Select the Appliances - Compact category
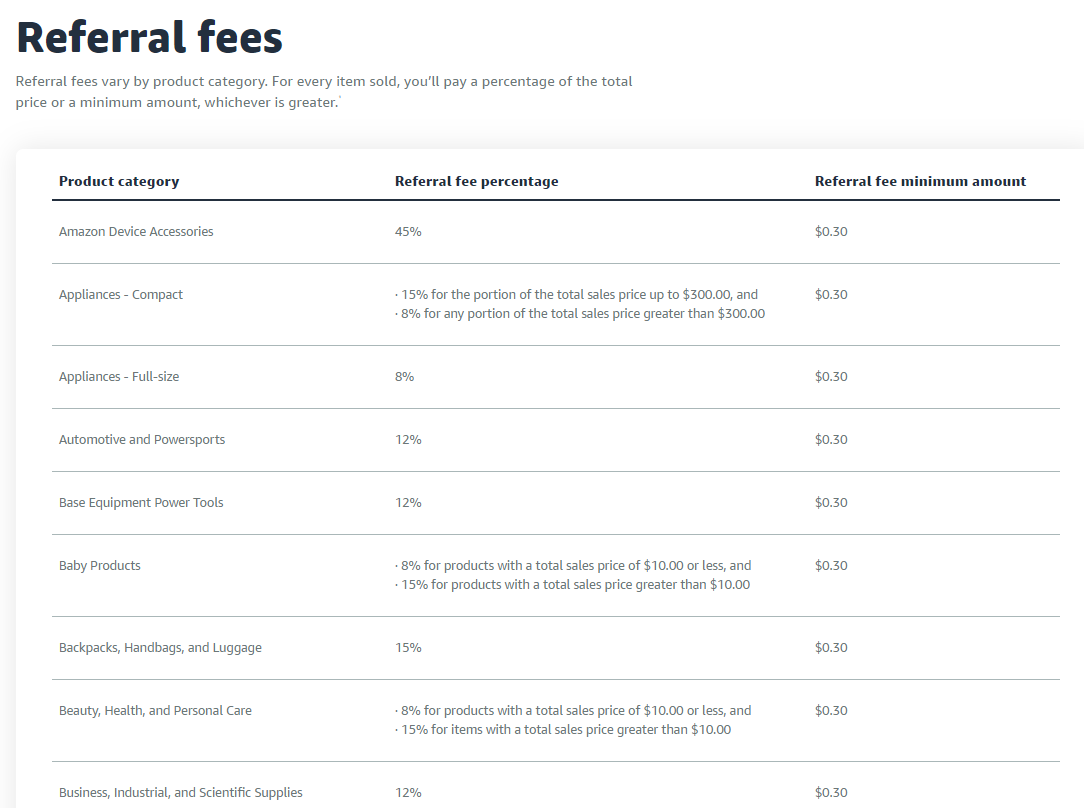The image size is (1084, 808). pyautogui.click(x=121, y=294)
